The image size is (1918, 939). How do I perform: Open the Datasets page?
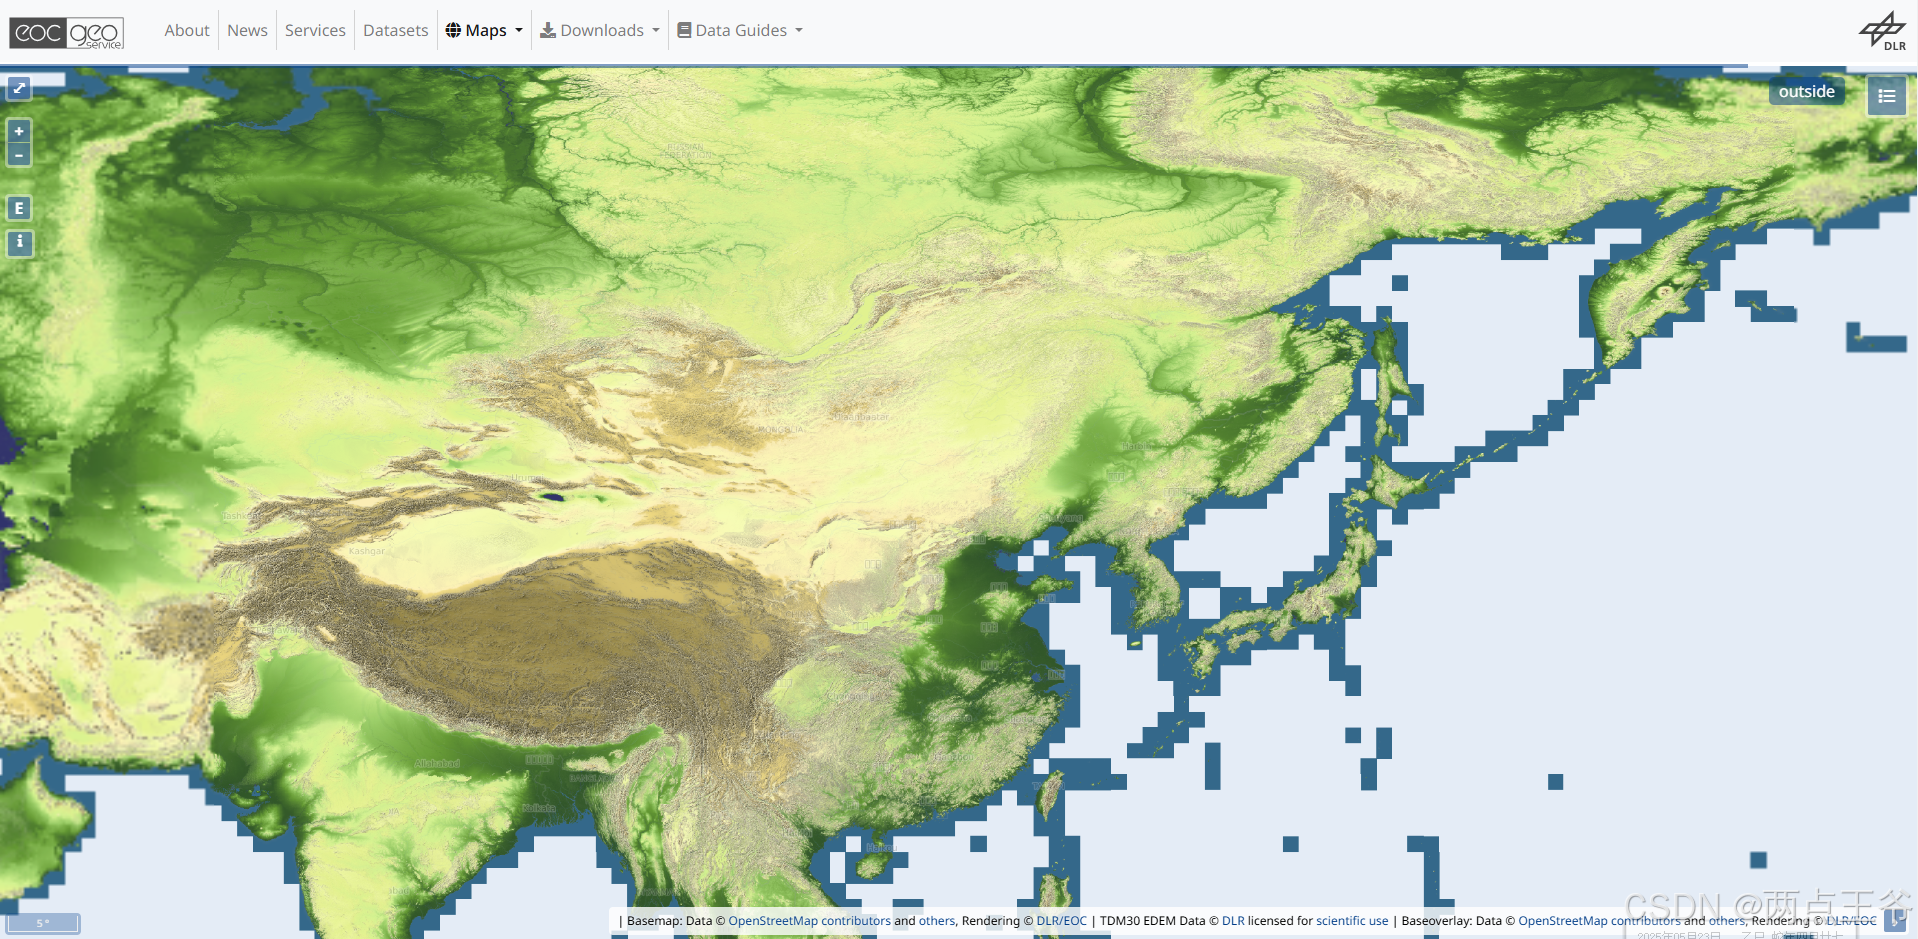tap(395, 31)
